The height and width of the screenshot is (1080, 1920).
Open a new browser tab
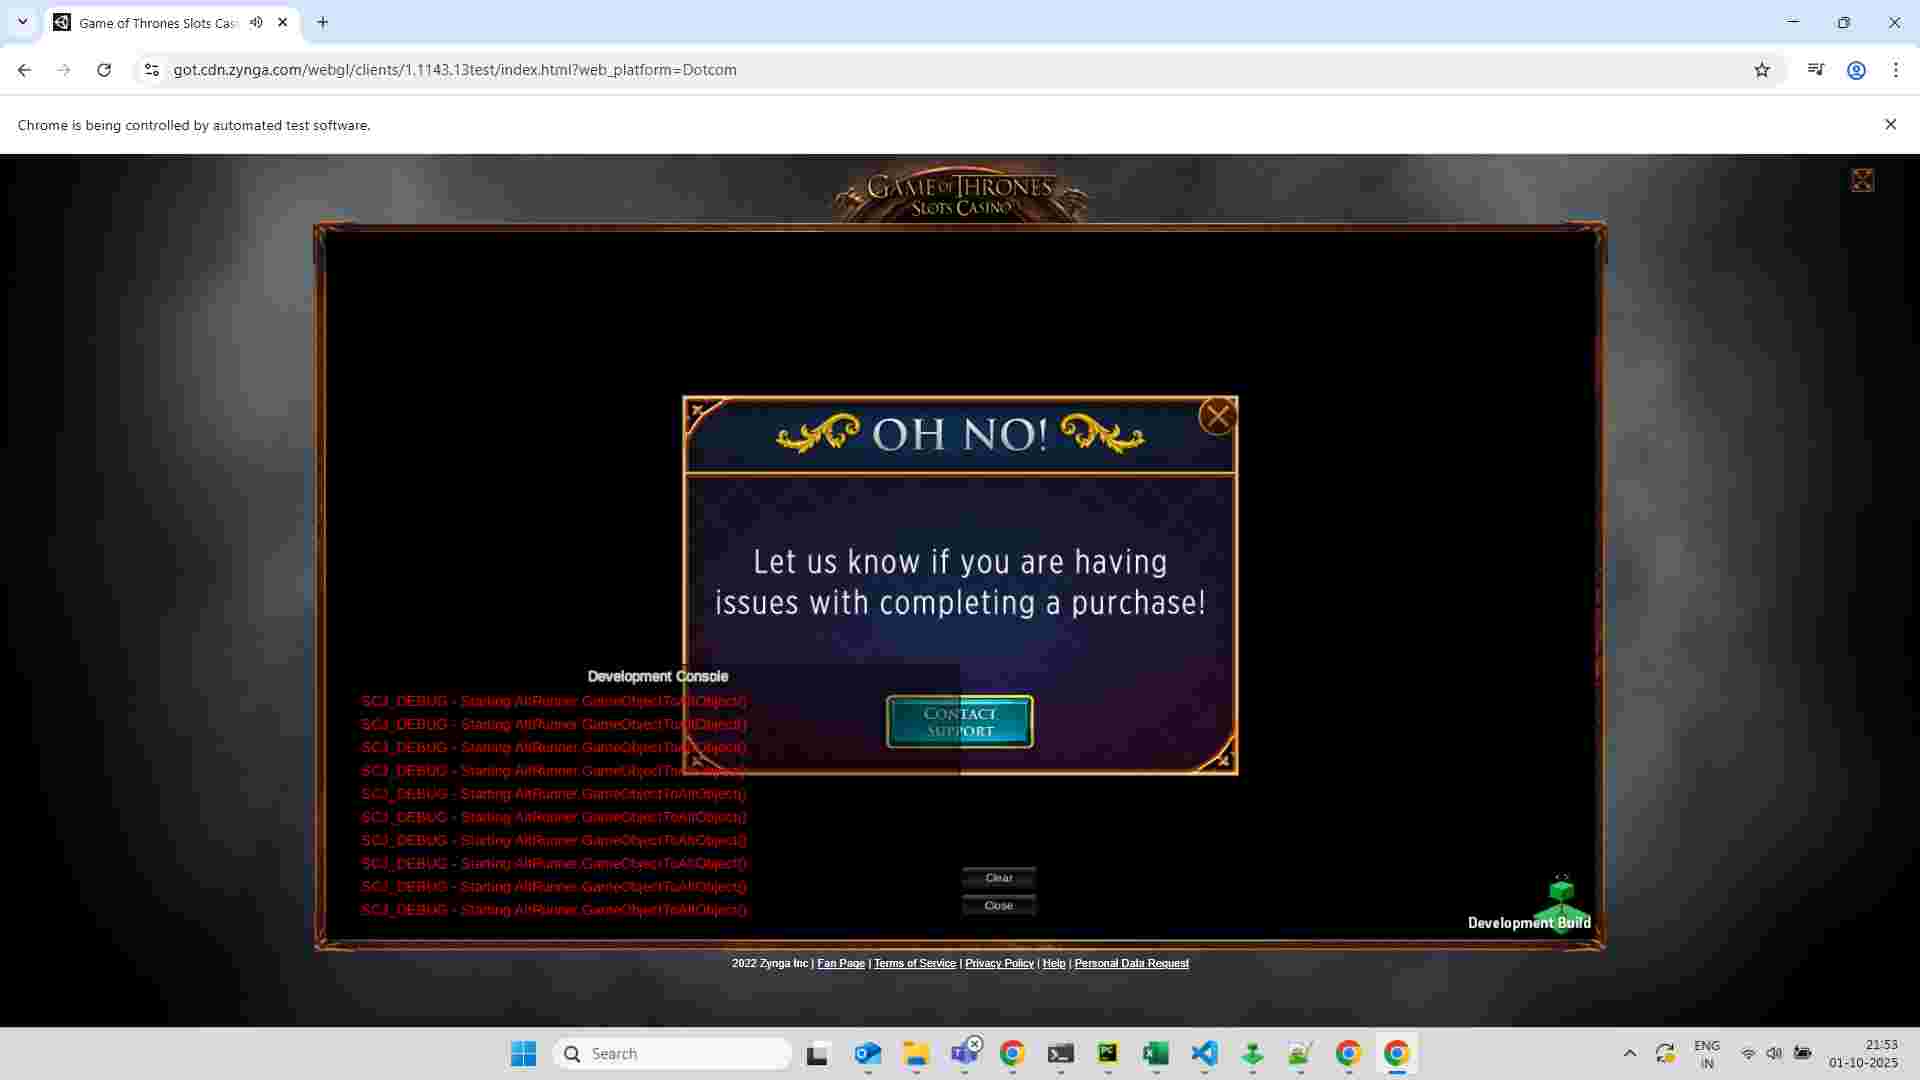coord(322,22)
